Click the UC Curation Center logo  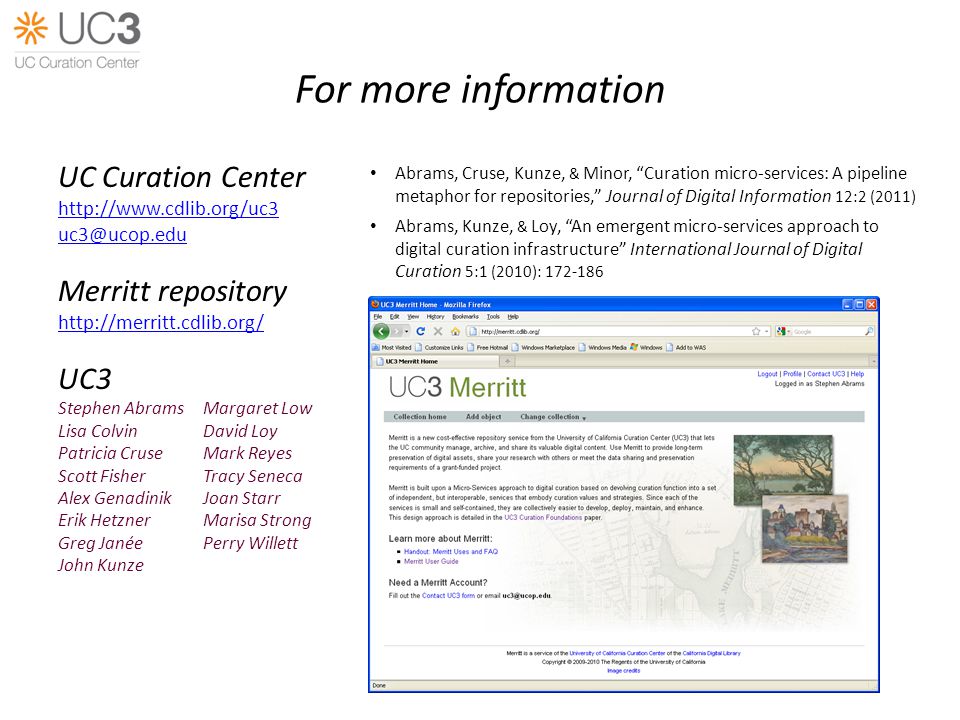coord(77,40)
